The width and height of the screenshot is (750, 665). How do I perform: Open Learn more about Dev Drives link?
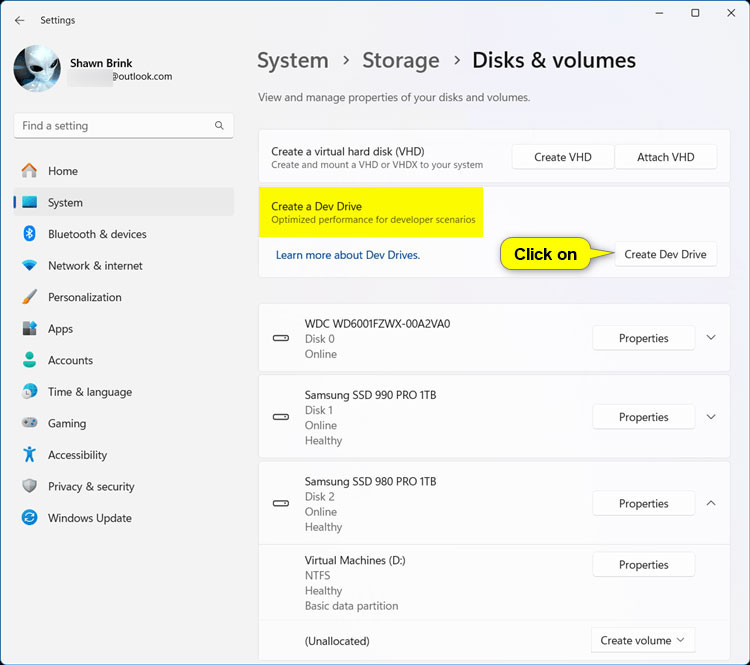(348, 255)
